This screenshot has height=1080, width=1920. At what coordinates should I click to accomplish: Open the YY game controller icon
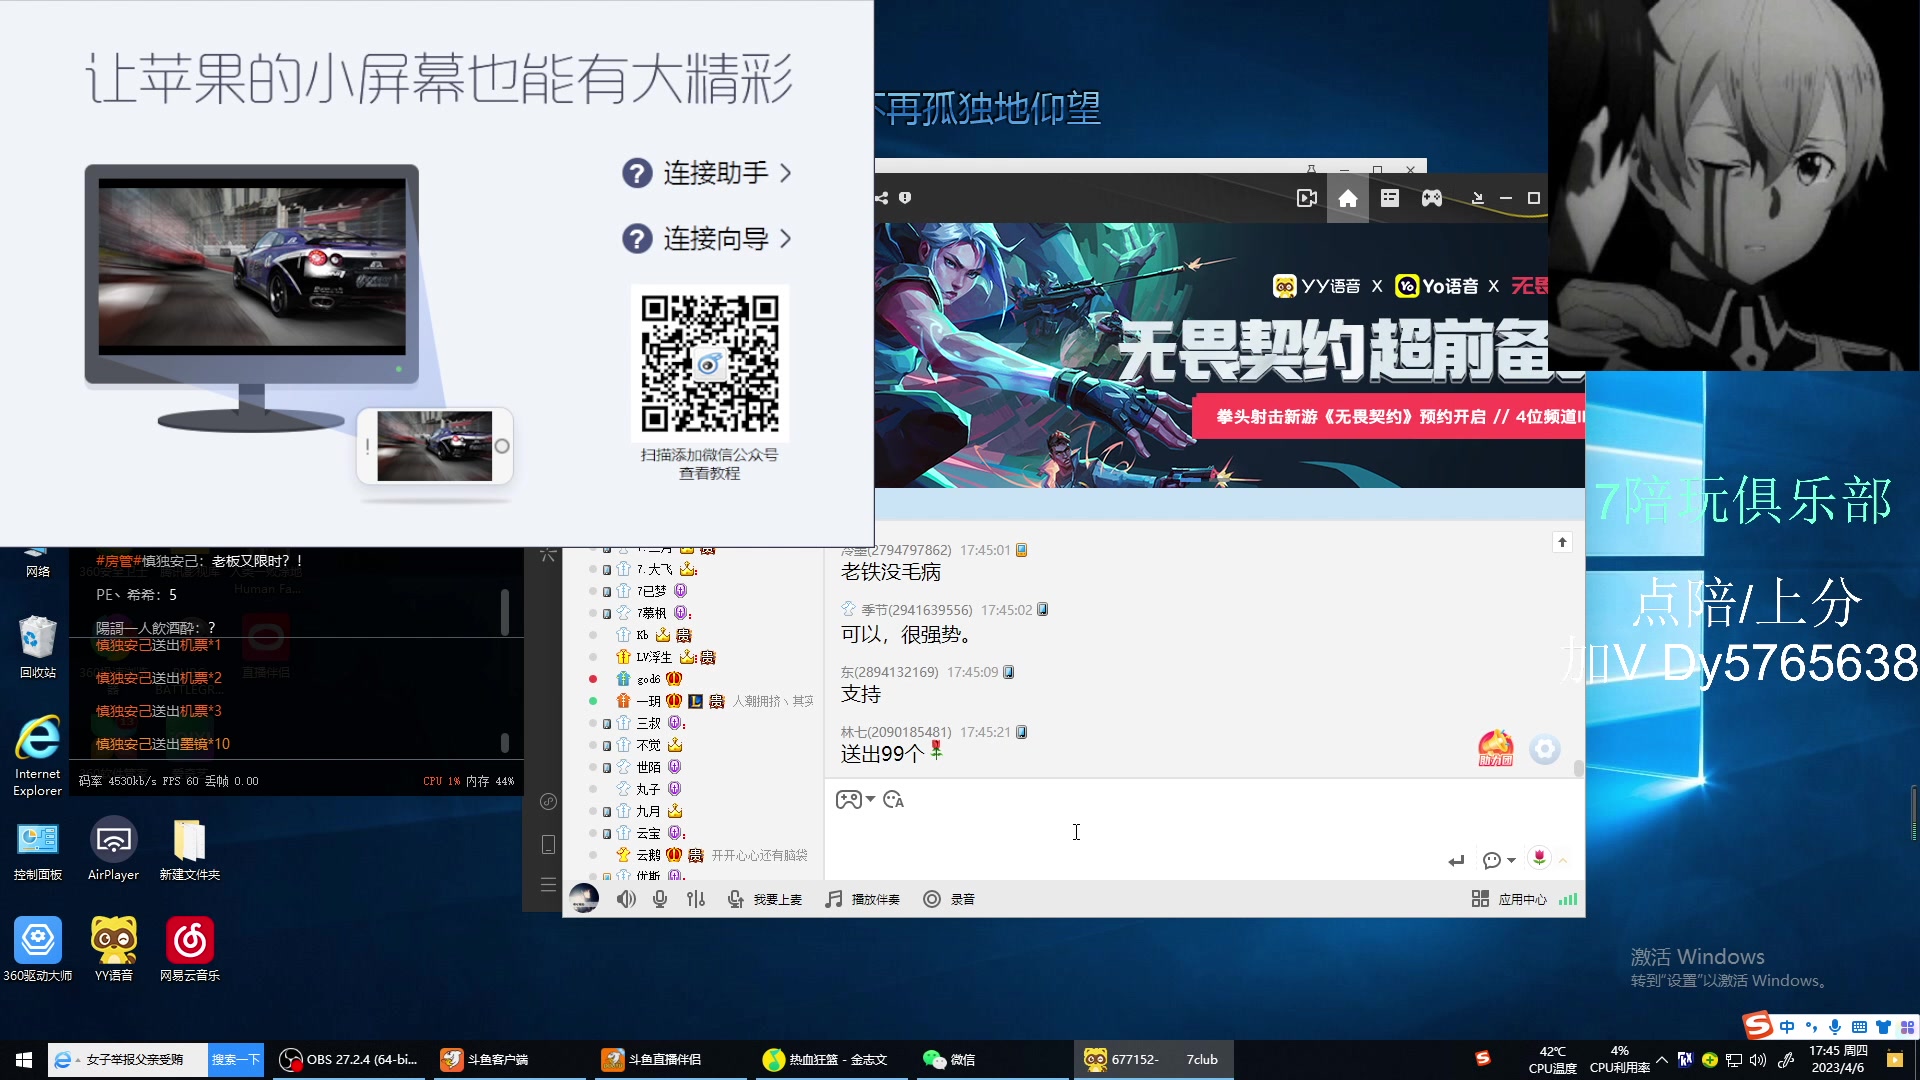click(x=1432, y=198)
